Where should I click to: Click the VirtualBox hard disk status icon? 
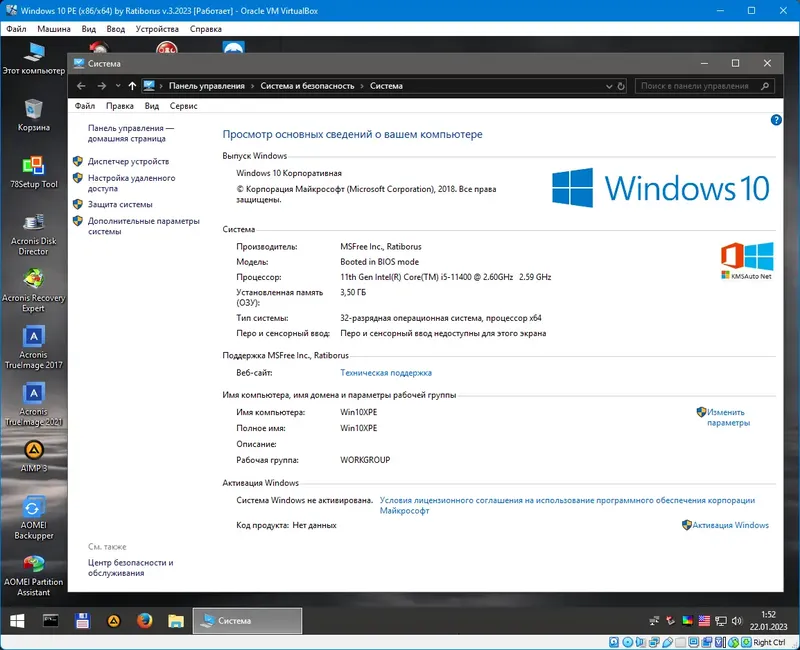tap(614, 642)
